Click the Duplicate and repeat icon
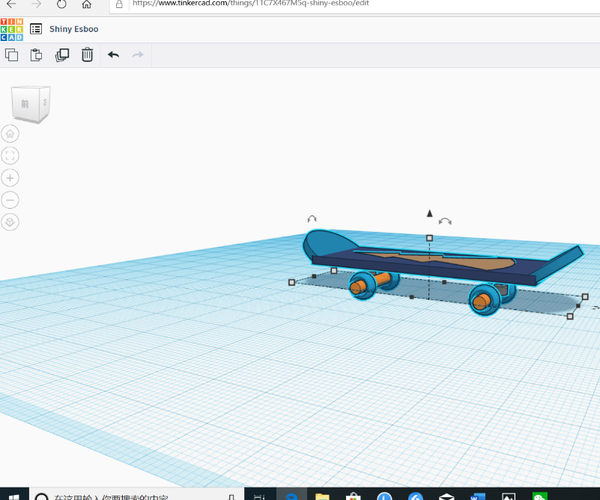 click(x=62, y=55)
